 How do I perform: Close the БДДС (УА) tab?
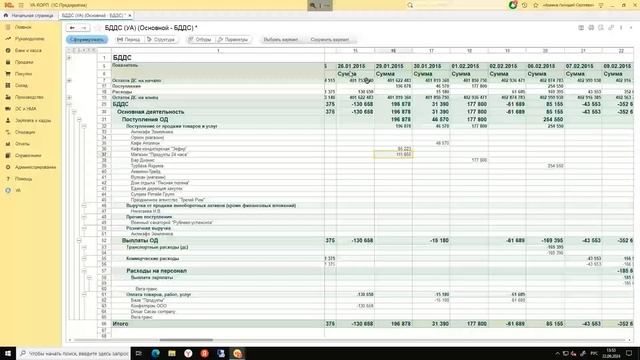click(x=130, y=16)
